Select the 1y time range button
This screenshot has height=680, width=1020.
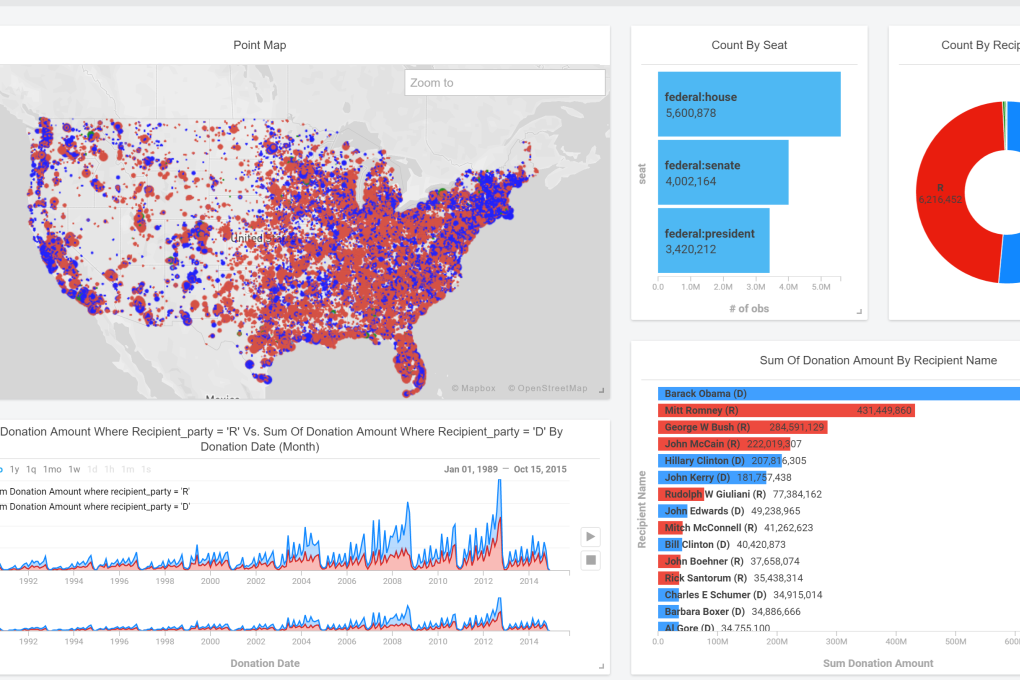tap(13, 469)
